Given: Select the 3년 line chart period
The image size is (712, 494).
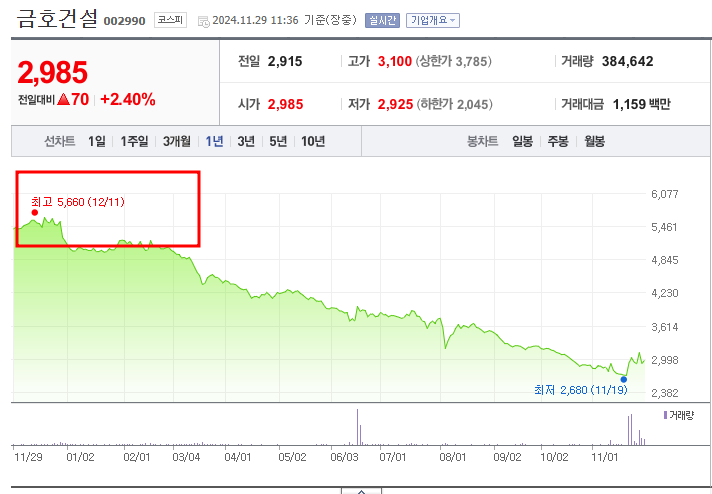Looking at the screenshot, I should (x=246, y=141).
